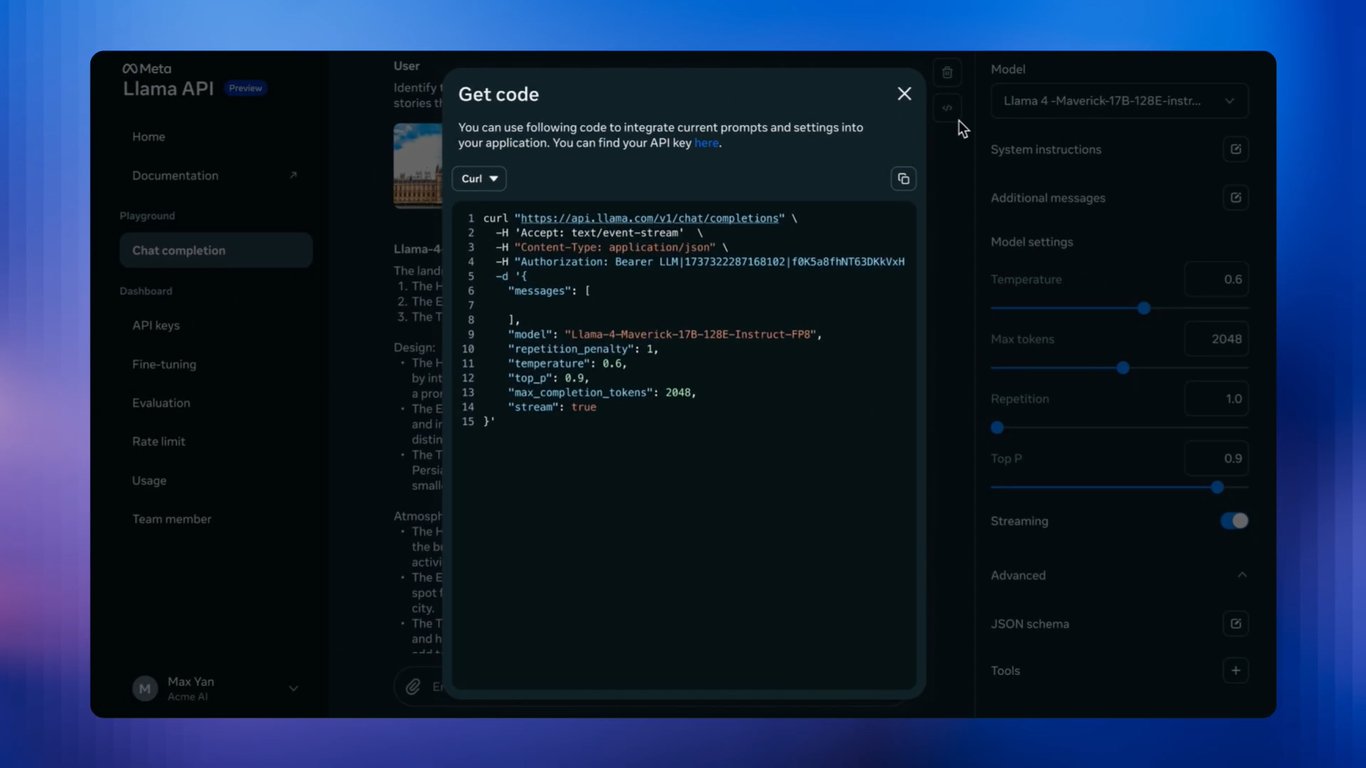Click the Temperature value field
This screenshot has width=1366, height=768.
(1216, 280)
